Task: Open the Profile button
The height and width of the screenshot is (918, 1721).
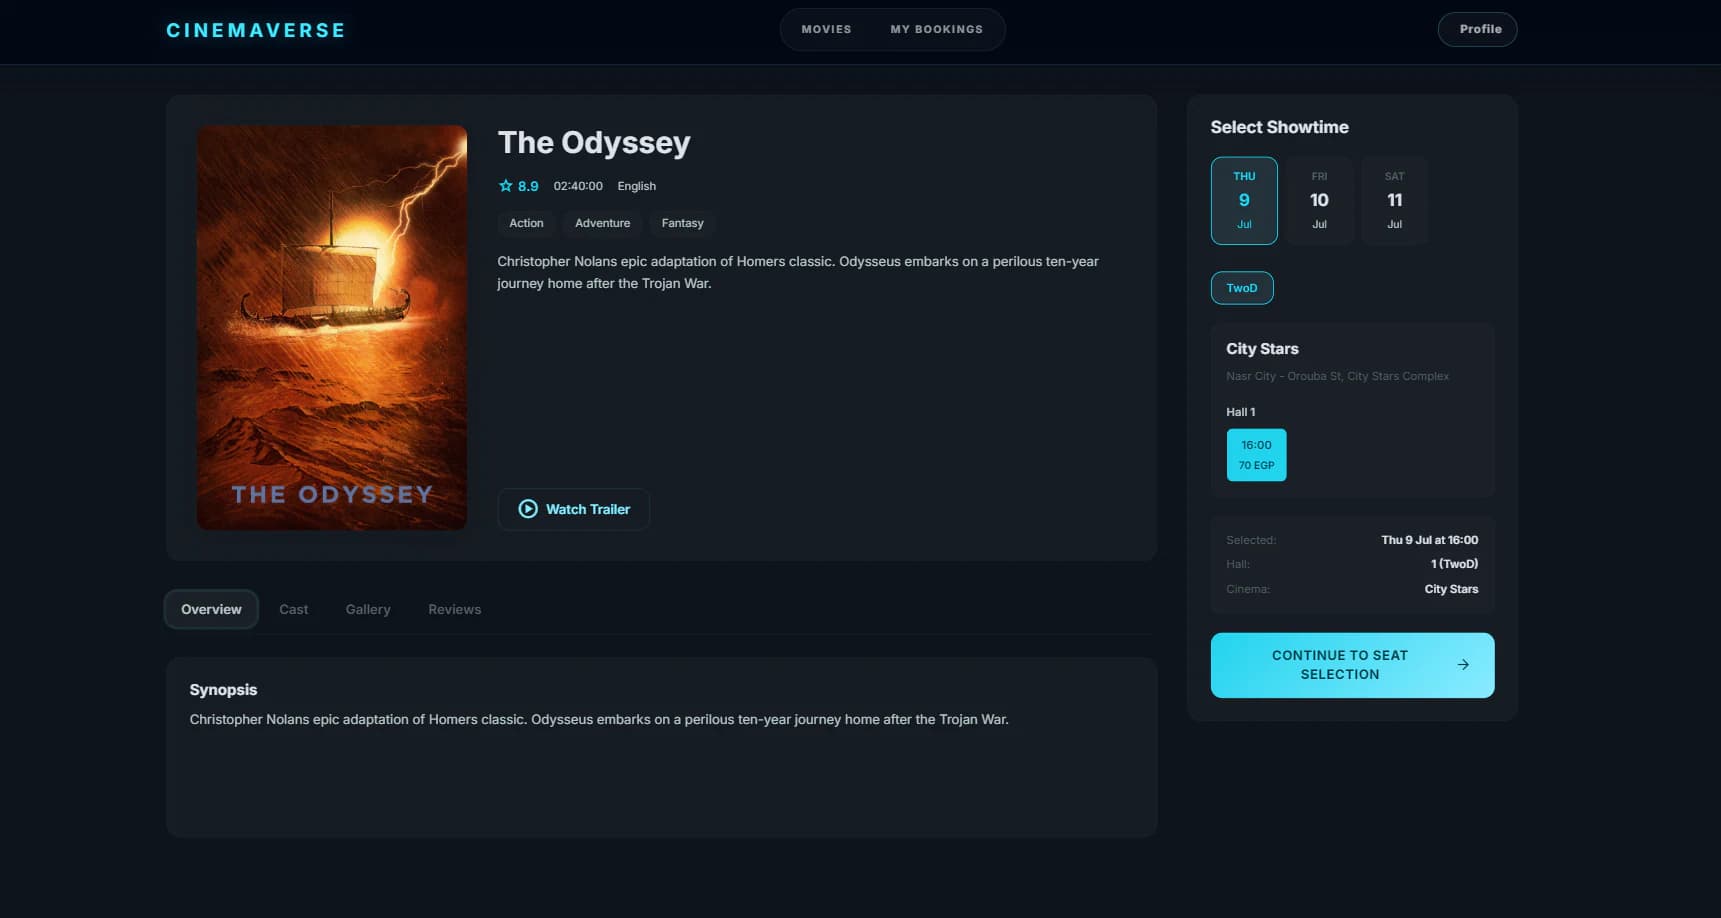Action: point(1477,29)
